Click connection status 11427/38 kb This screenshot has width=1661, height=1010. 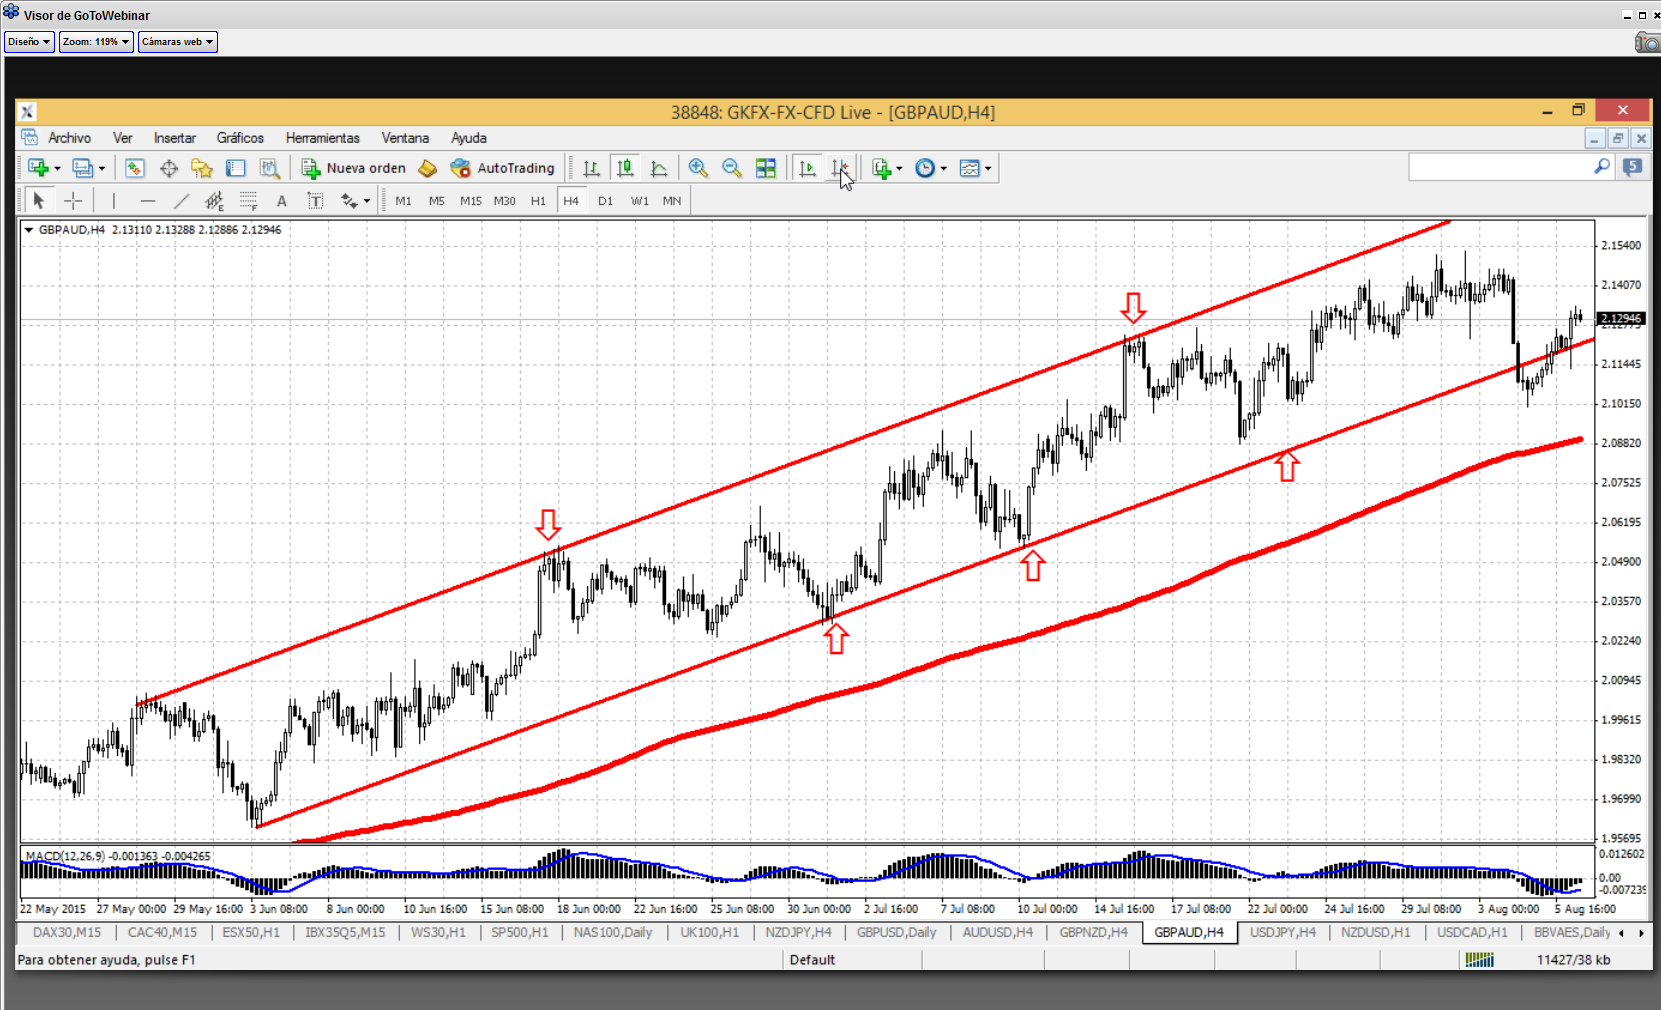1573,960
